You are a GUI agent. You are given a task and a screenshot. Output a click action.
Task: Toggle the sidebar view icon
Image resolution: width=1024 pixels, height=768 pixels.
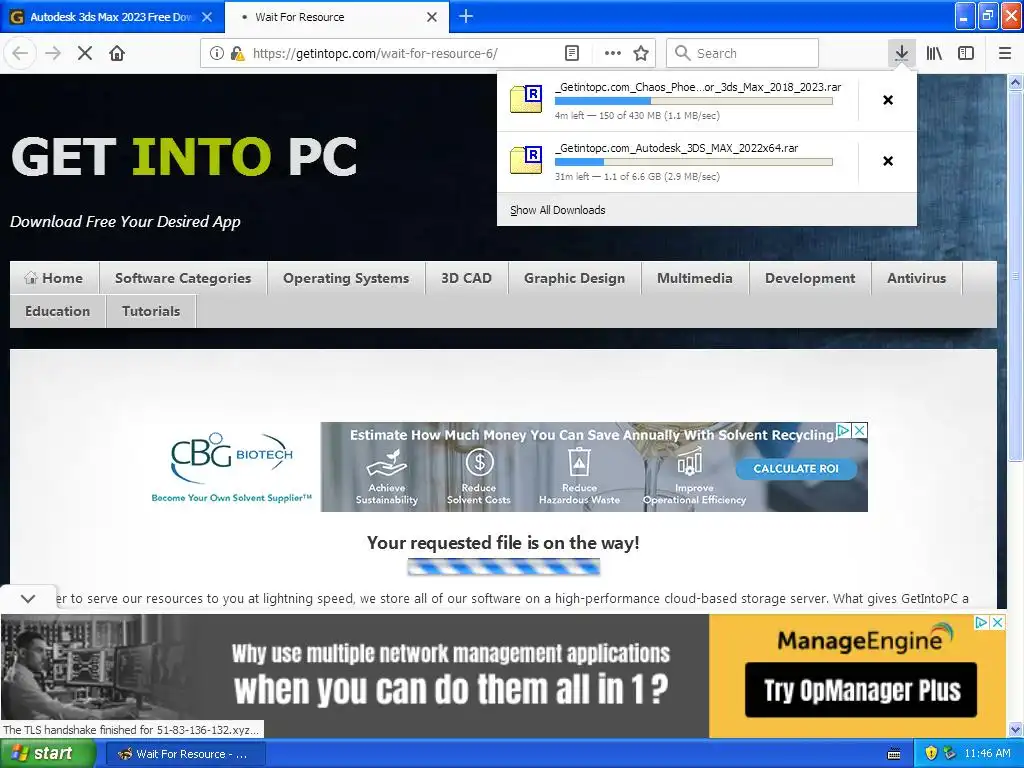pyautogui.click(x=966, y=53)
